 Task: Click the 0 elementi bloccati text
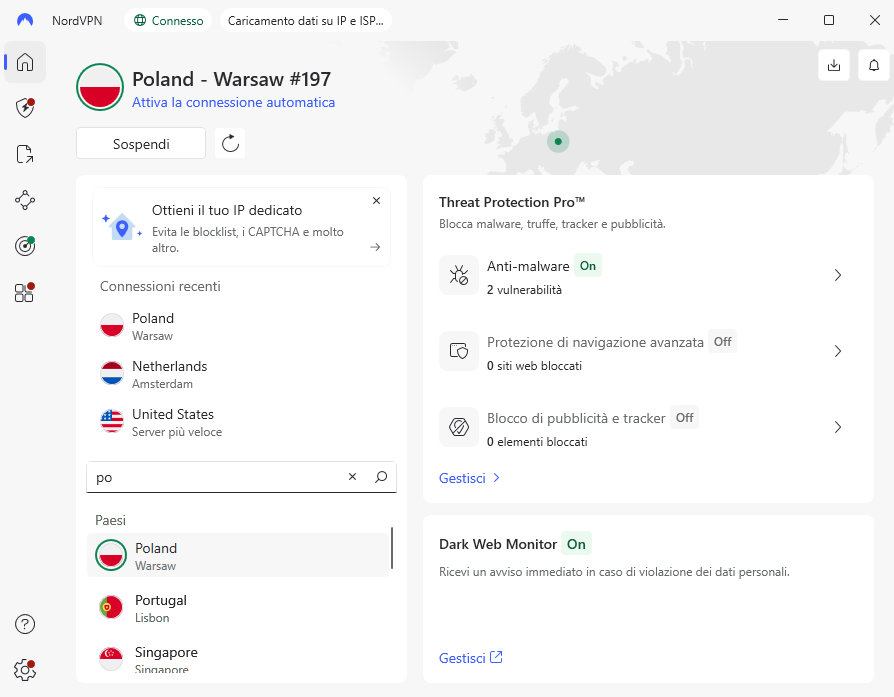[x=537, y=441]
